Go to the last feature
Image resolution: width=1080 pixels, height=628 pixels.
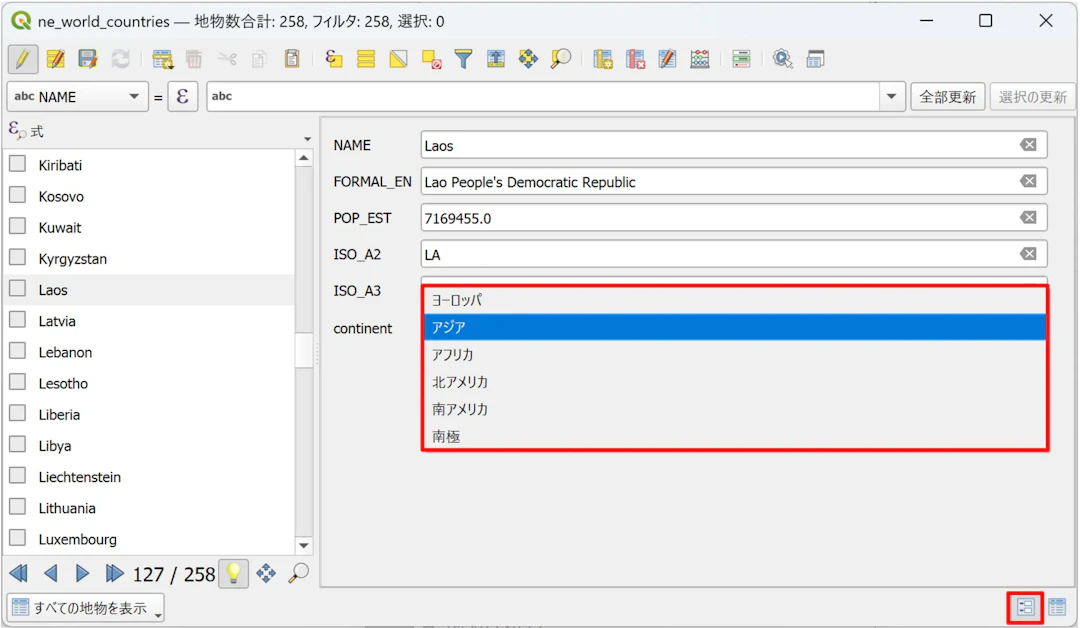pyautogui.click(x=114, y=573)
